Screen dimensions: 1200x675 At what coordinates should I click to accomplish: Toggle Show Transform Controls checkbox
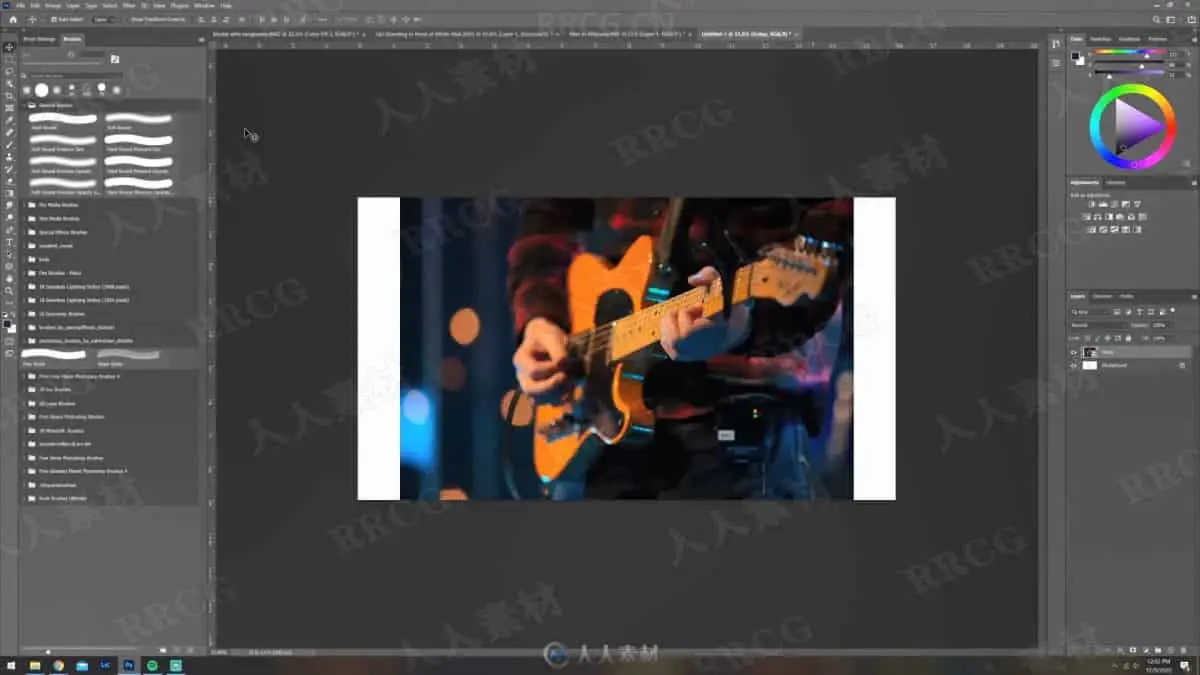[128, 19]
